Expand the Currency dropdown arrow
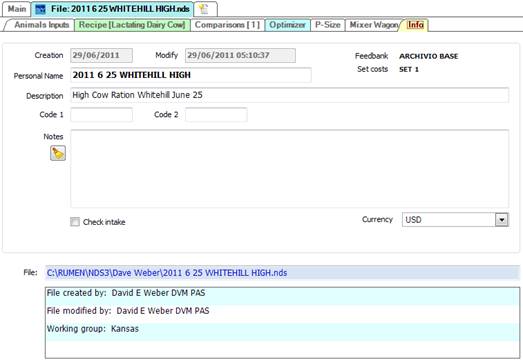Image resolution: width=523 pixels, height=362 pixels. click(502, 220)
